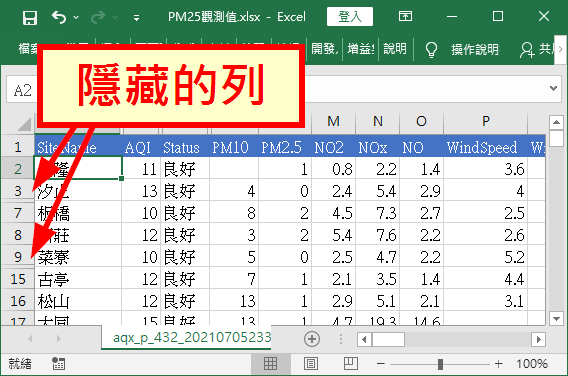Screen dimensions: 568x376
Task: Click the share person icon
Action: tap(526, 50)
